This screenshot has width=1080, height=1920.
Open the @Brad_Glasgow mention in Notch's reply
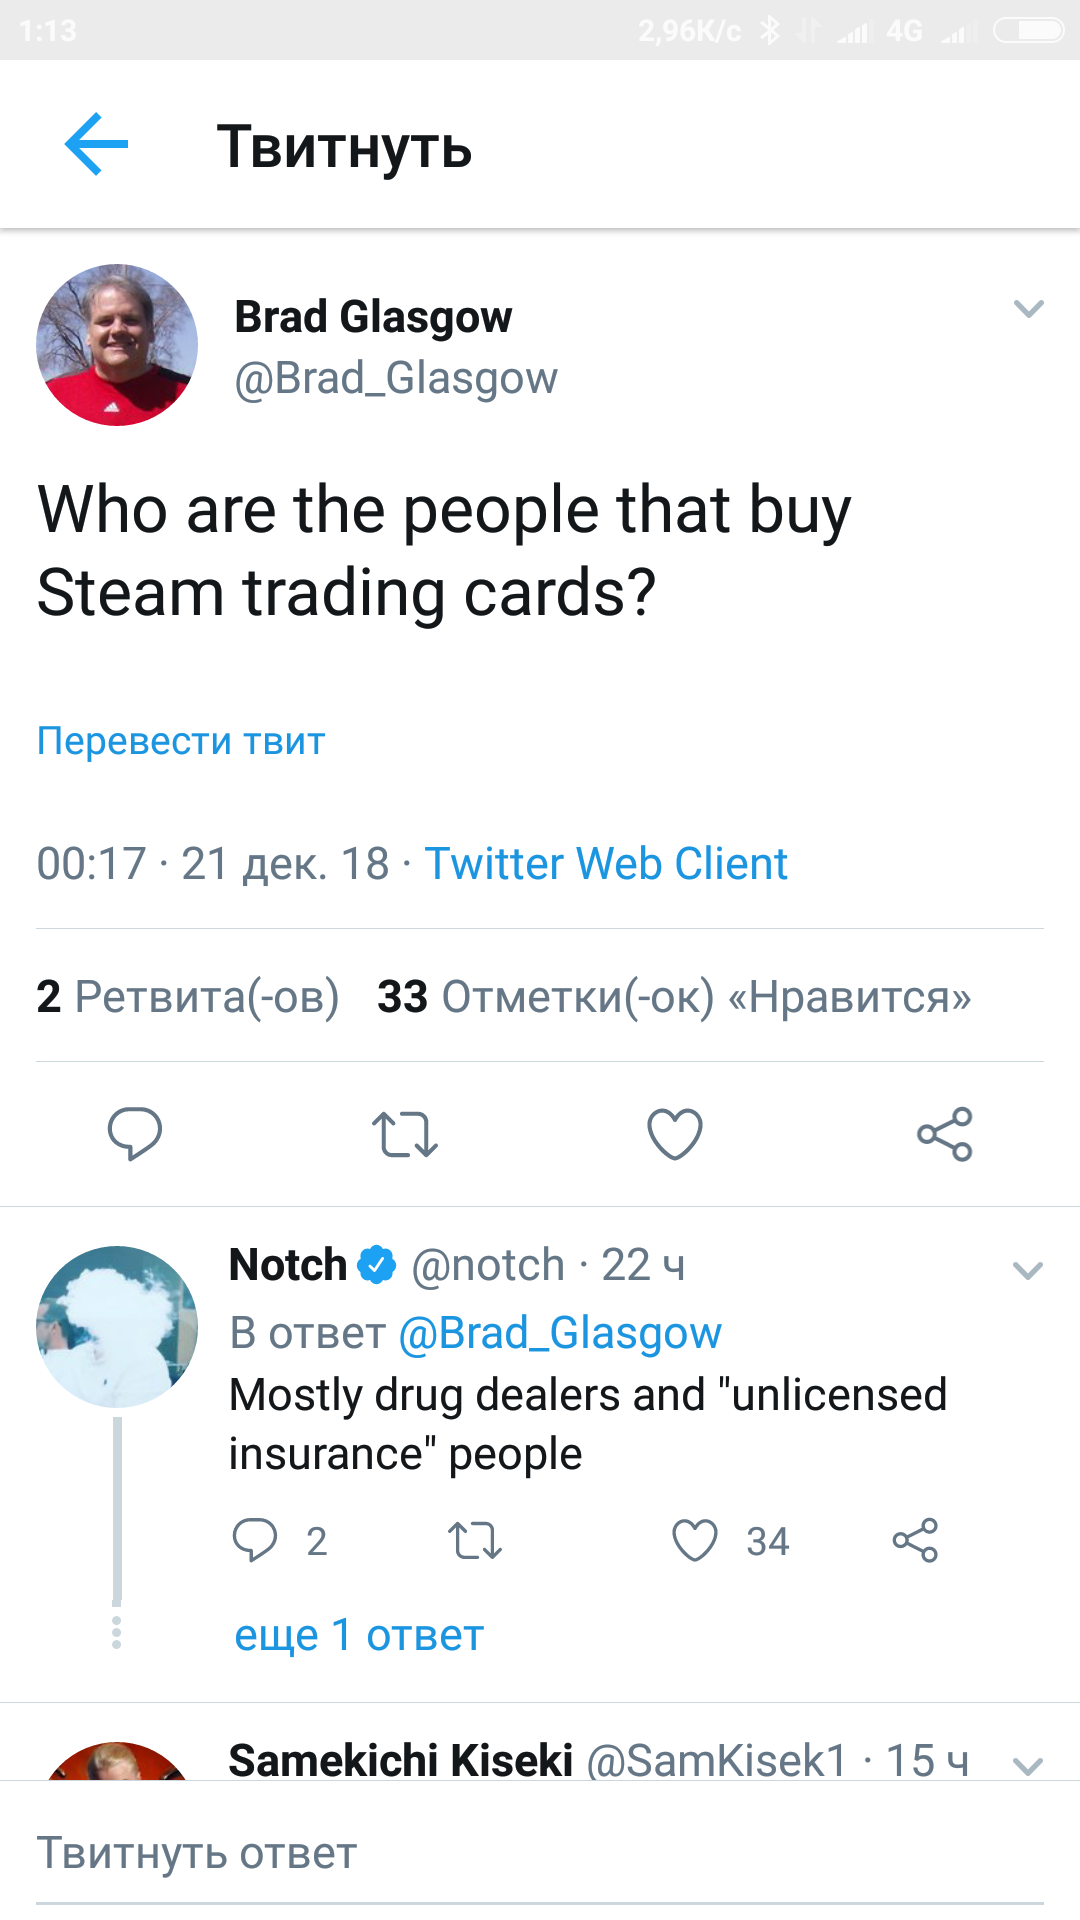[560, 1333]
